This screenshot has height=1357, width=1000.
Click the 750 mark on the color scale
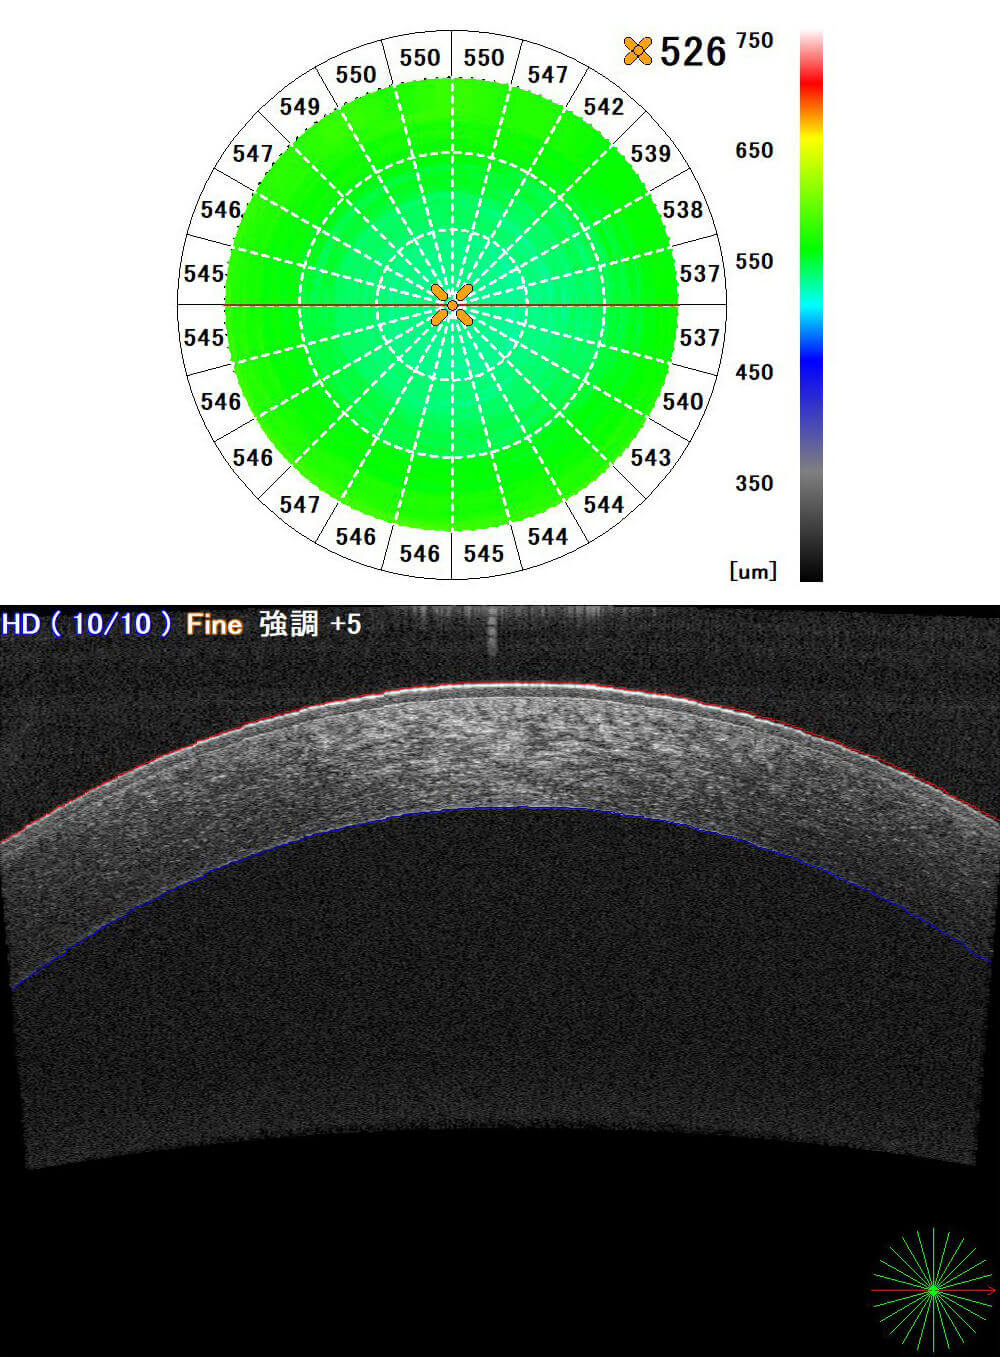(x=754, y=41)
